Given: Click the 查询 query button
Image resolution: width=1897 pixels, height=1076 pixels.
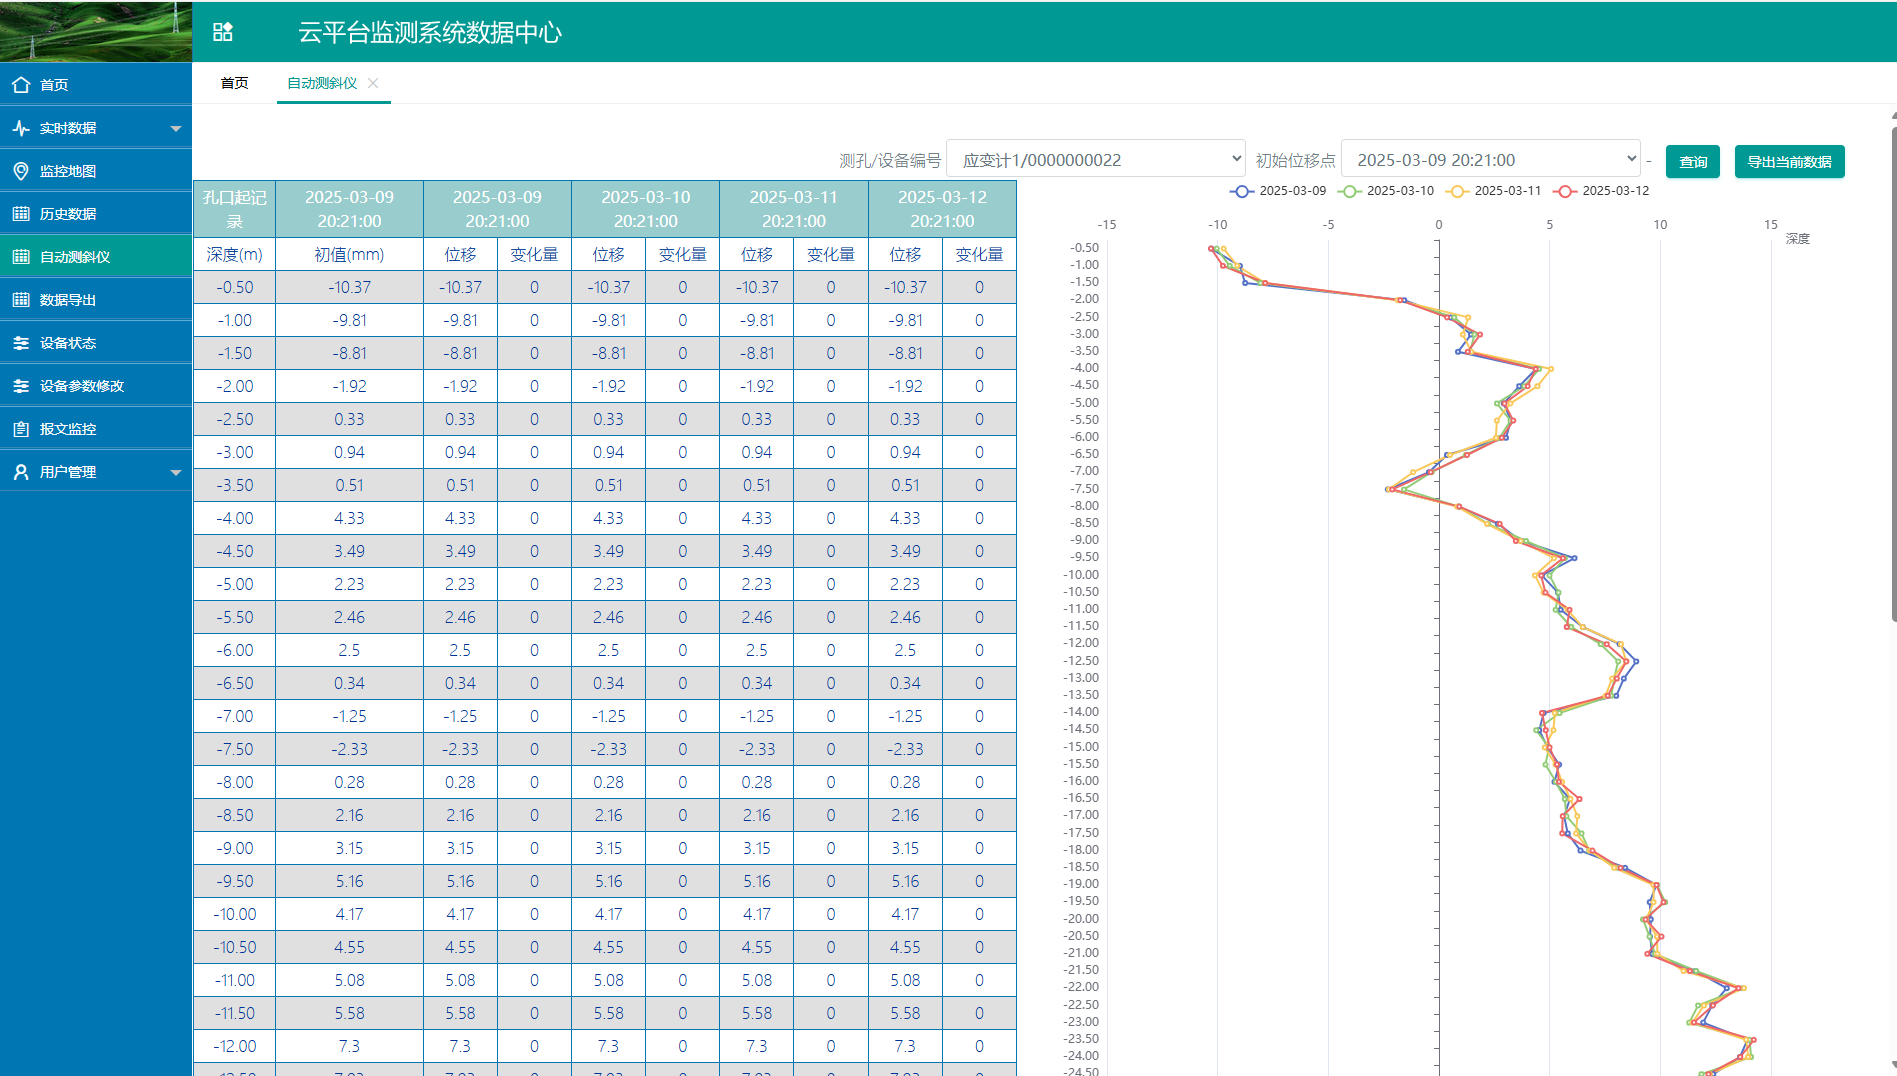Looking at the screenshot, I should coord(1692,162).
